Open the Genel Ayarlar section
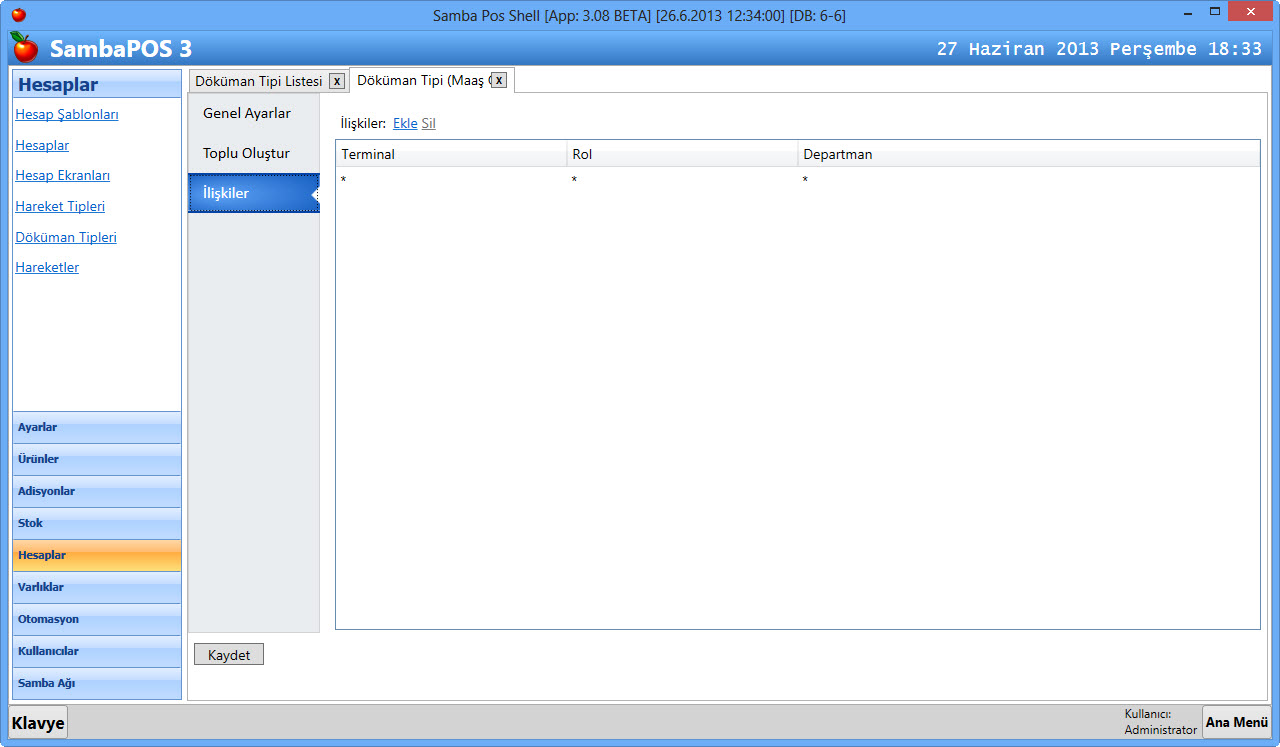 tap(247, 113)
